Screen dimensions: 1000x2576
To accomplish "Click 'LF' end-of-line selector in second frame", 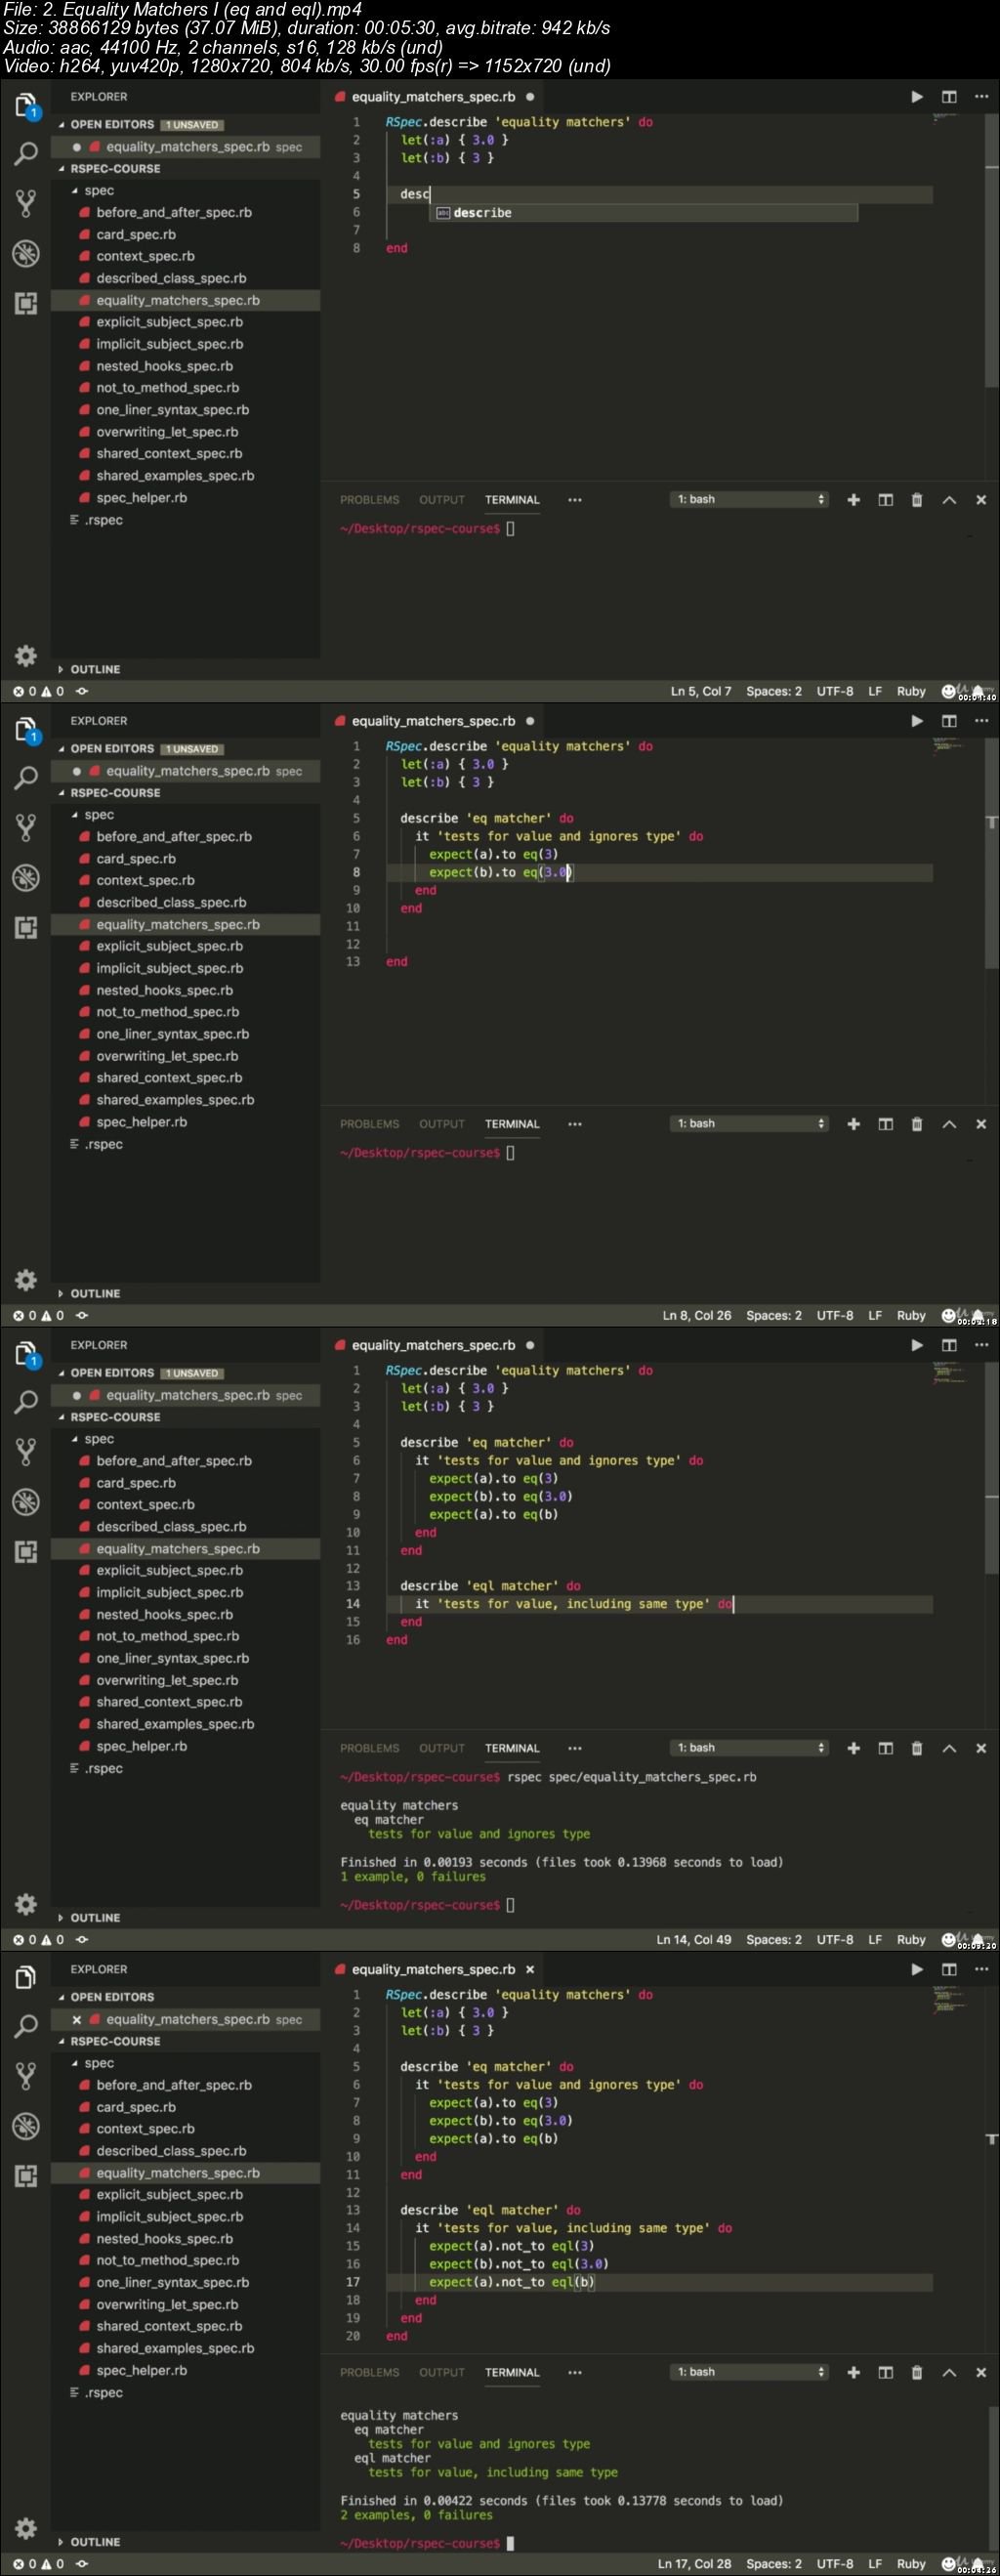I will tap(875, 1315).
